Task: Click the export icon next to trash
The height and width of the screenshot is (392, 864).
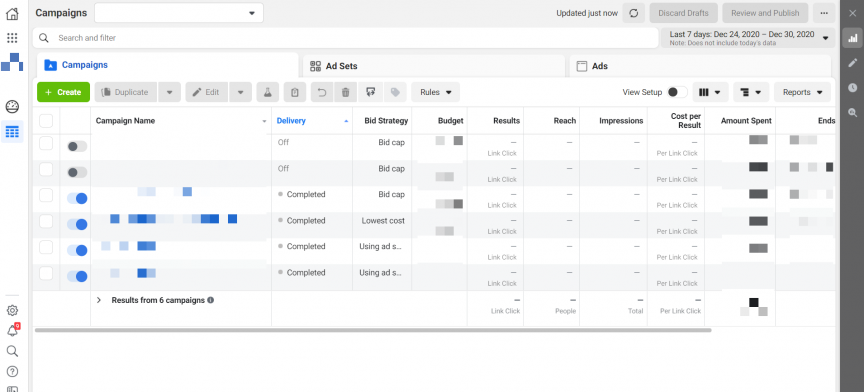Action: click(370, 92)
